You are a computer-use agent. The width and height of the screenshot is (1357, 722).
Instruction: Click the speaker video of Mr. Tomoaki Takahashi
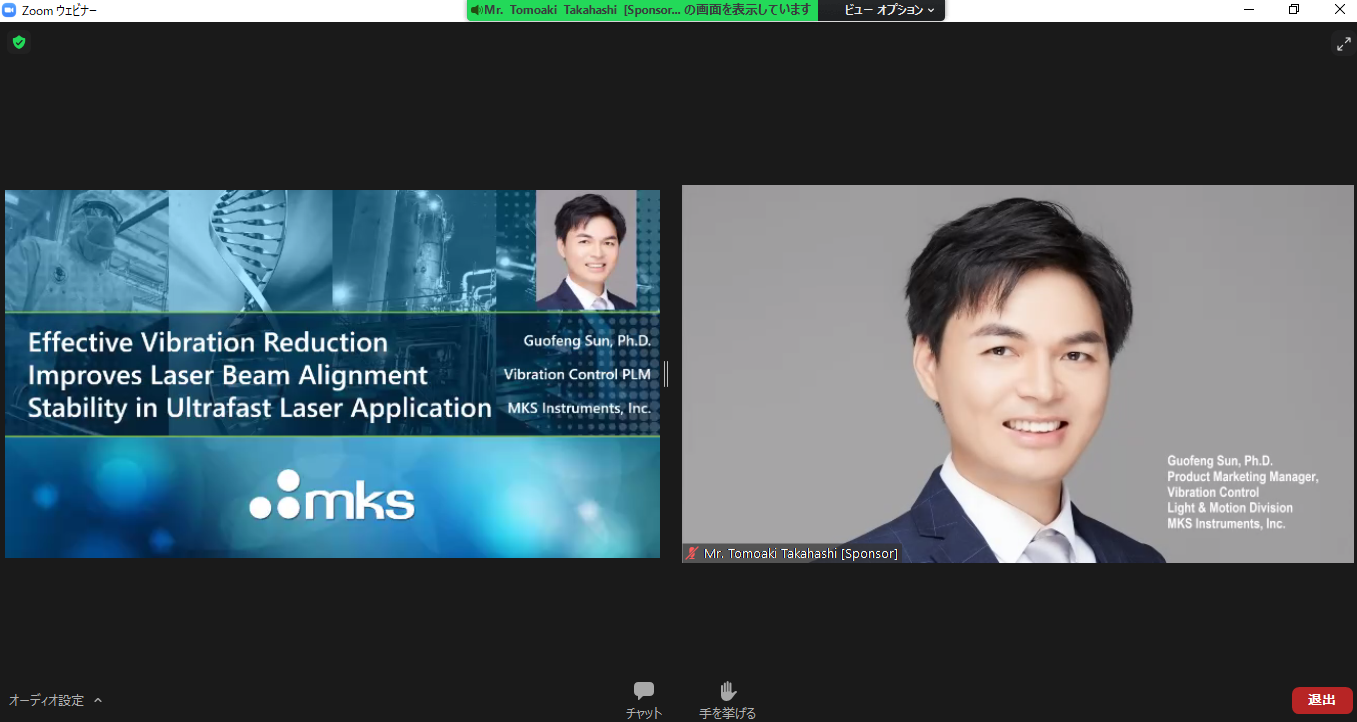coord(1018,374)
